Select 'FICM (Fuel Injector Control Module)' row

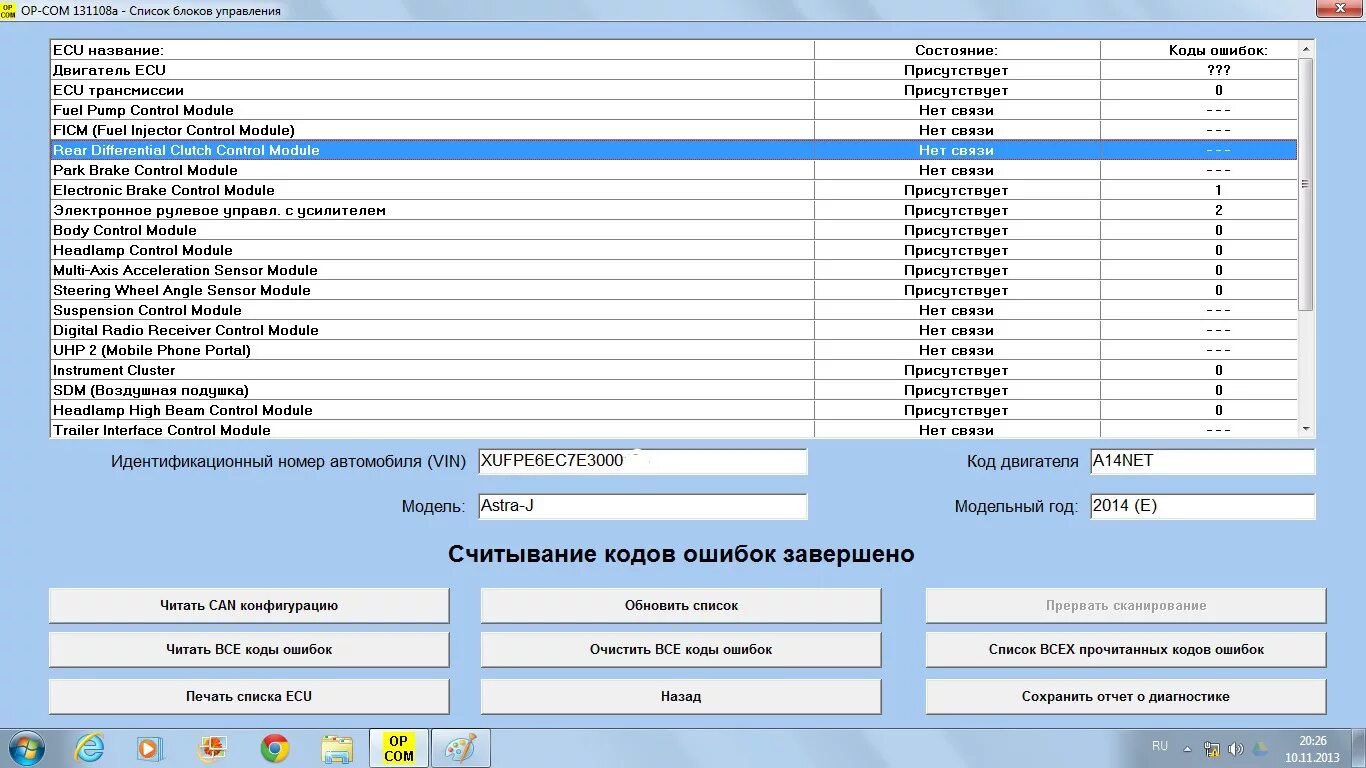(674, 130)
